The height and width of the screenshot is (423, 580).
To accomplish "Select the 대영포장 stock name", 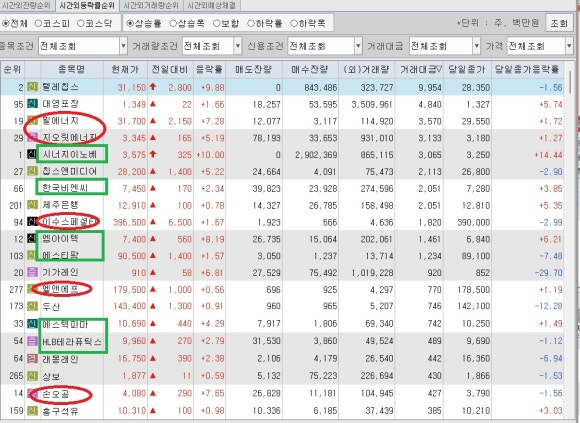I will click(60, 104).
